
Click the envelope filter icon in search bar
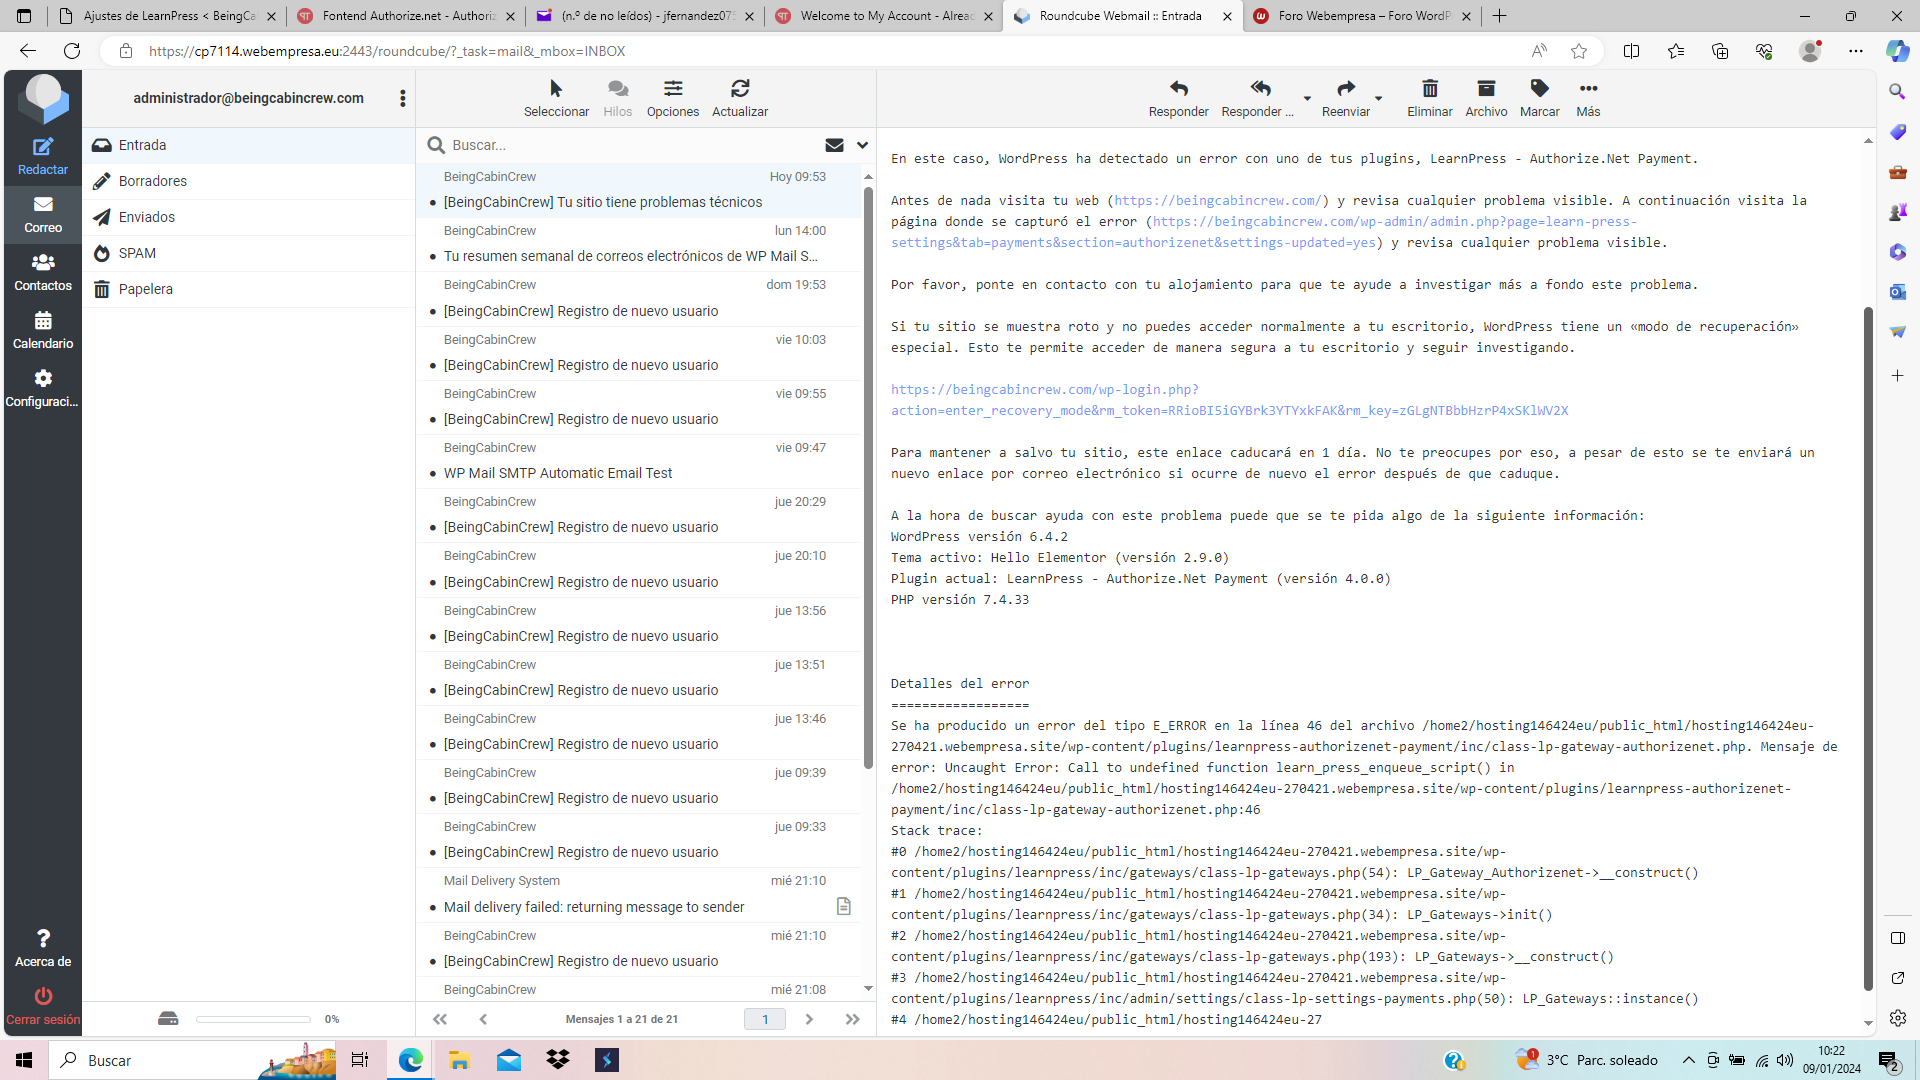point(834,145)
